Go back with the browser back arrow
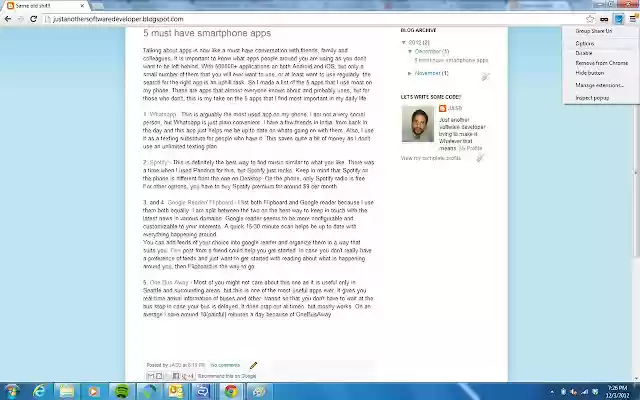 click(x=7, y=19)
